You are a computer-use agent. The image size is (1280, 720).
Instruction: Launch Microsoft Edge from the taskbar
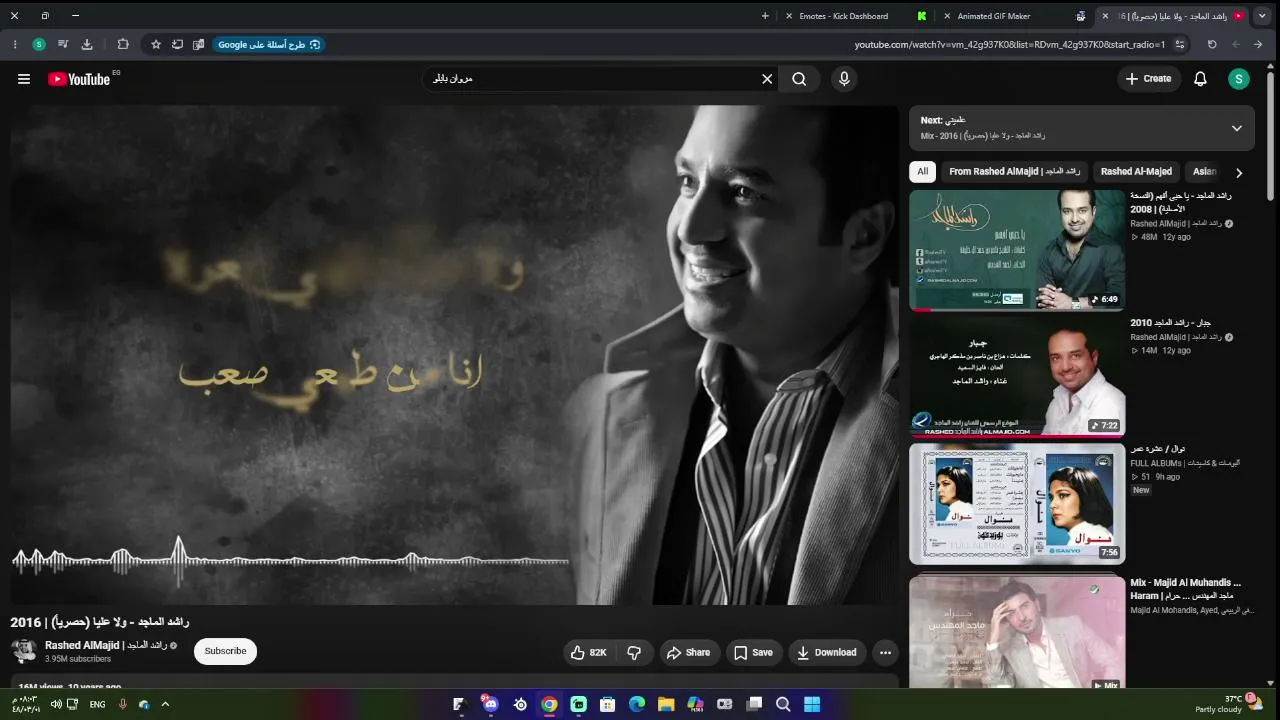tap(637, 704)
